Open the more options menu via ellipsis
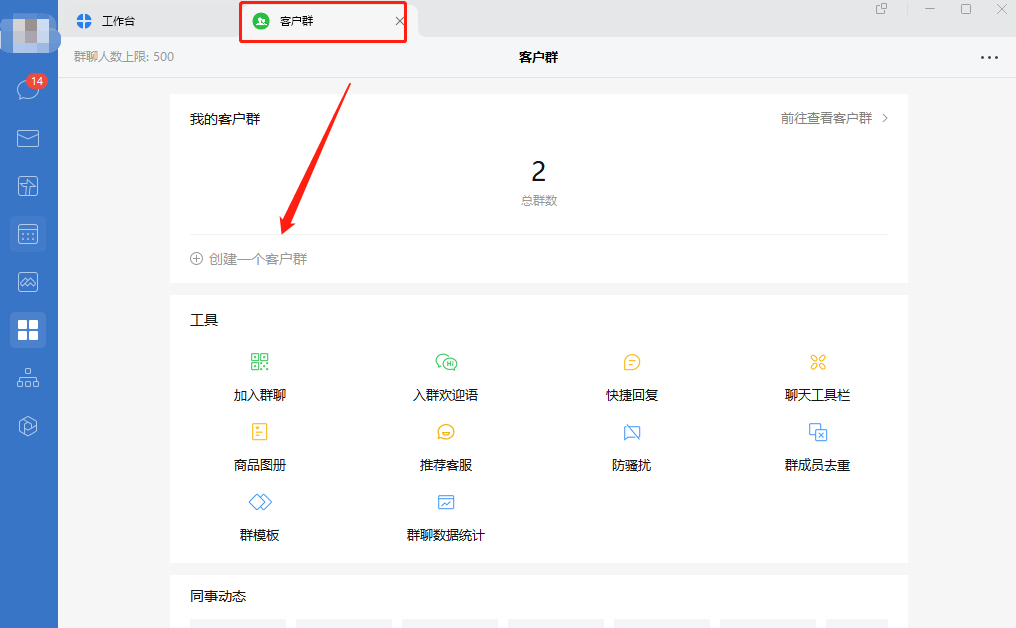Screen dimensions: 1016x628 (990, 57)
